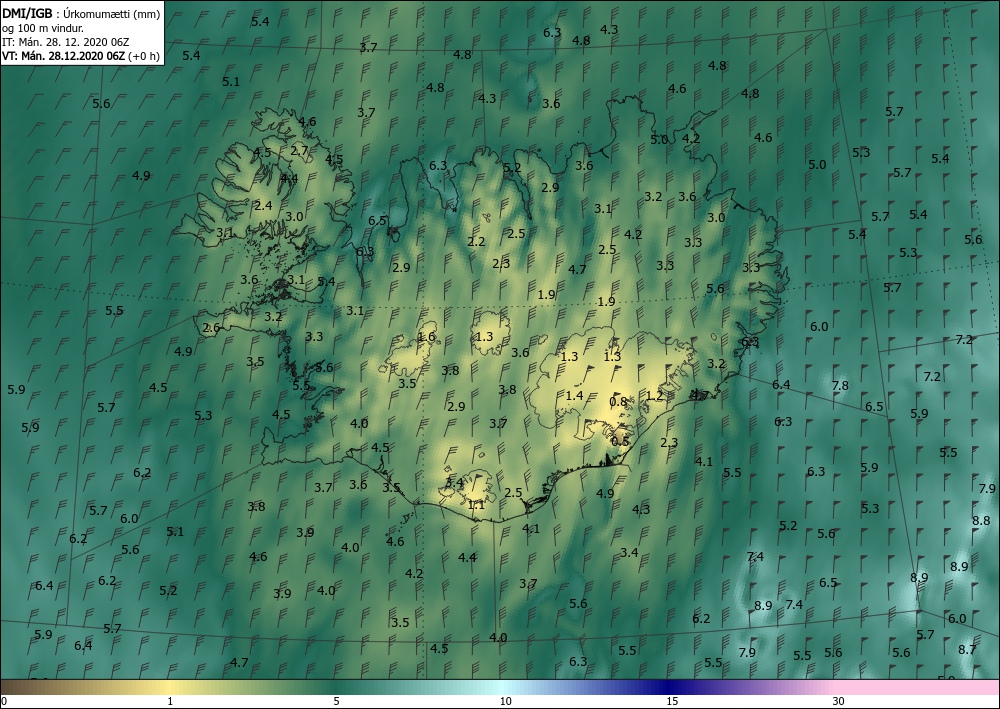Click the '30' tick label on the color scale

point(838,701)
